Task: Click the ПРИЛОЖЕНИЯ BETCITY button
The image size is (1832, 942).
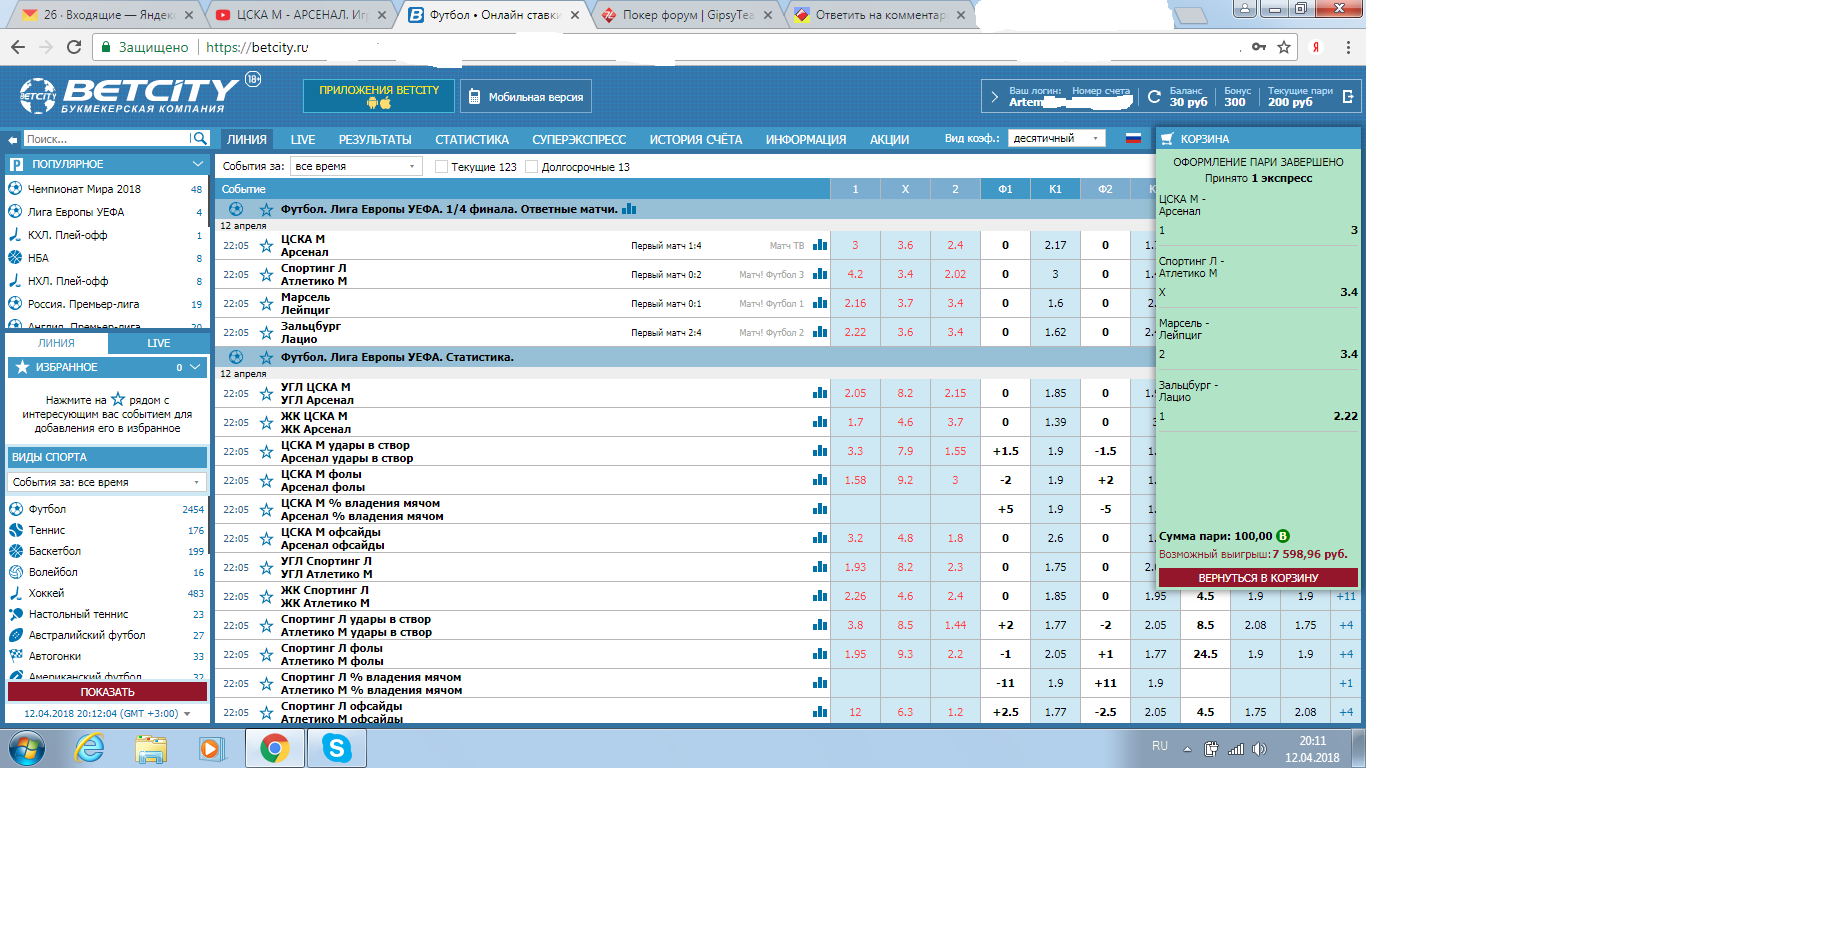Action: click(379, 96)
